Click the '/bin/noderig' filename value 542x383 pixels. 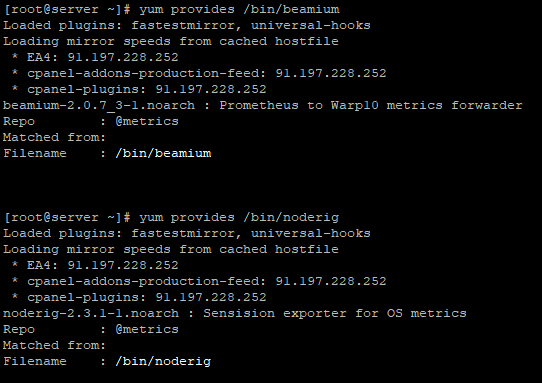(x=163, y=362)
